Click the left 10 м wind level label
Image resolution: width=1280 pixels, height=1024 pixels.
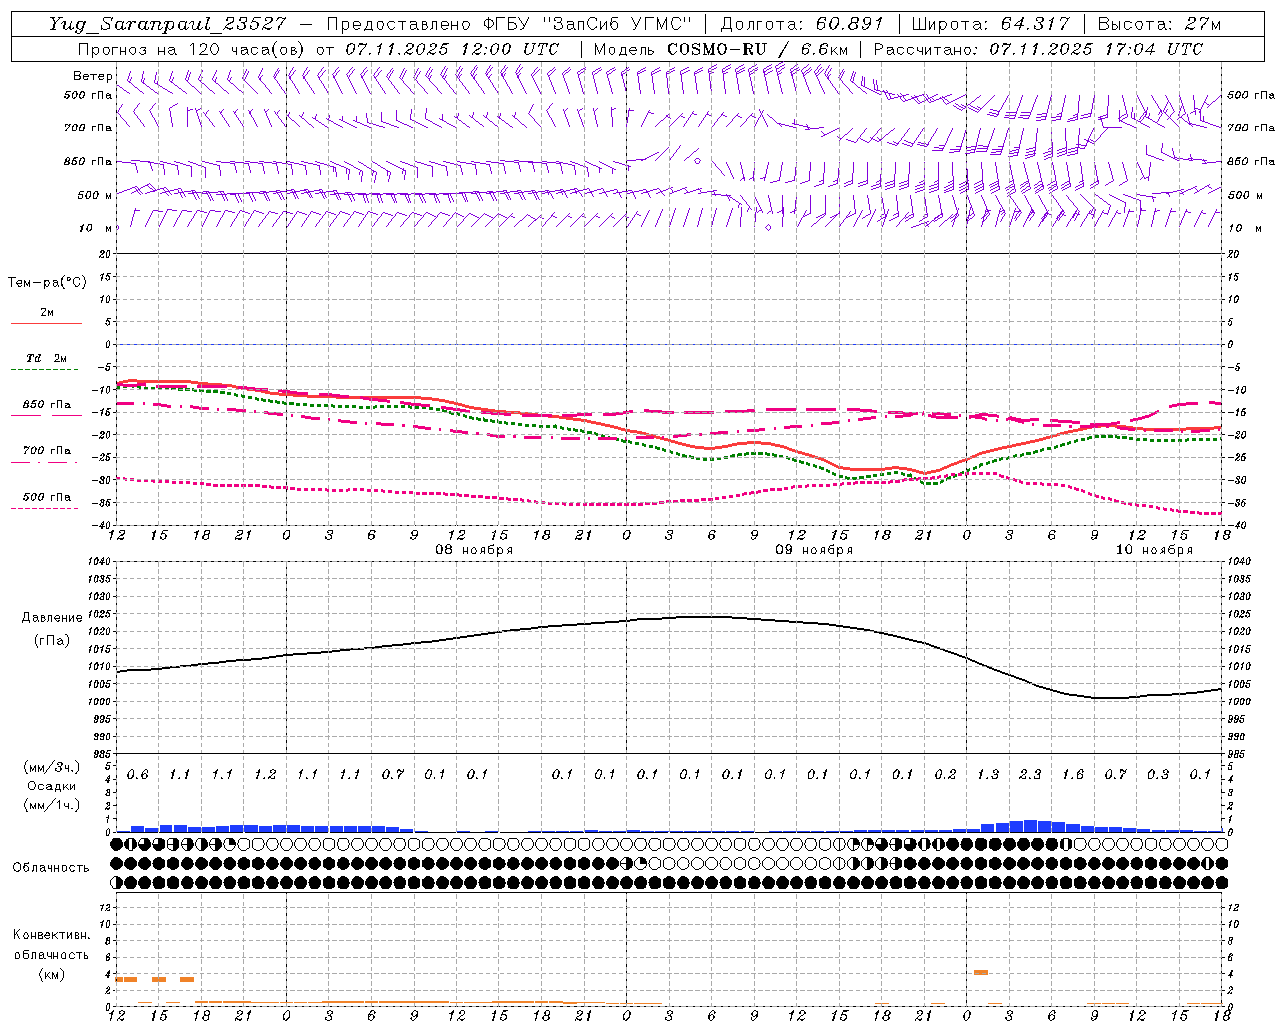click(95, 228)
